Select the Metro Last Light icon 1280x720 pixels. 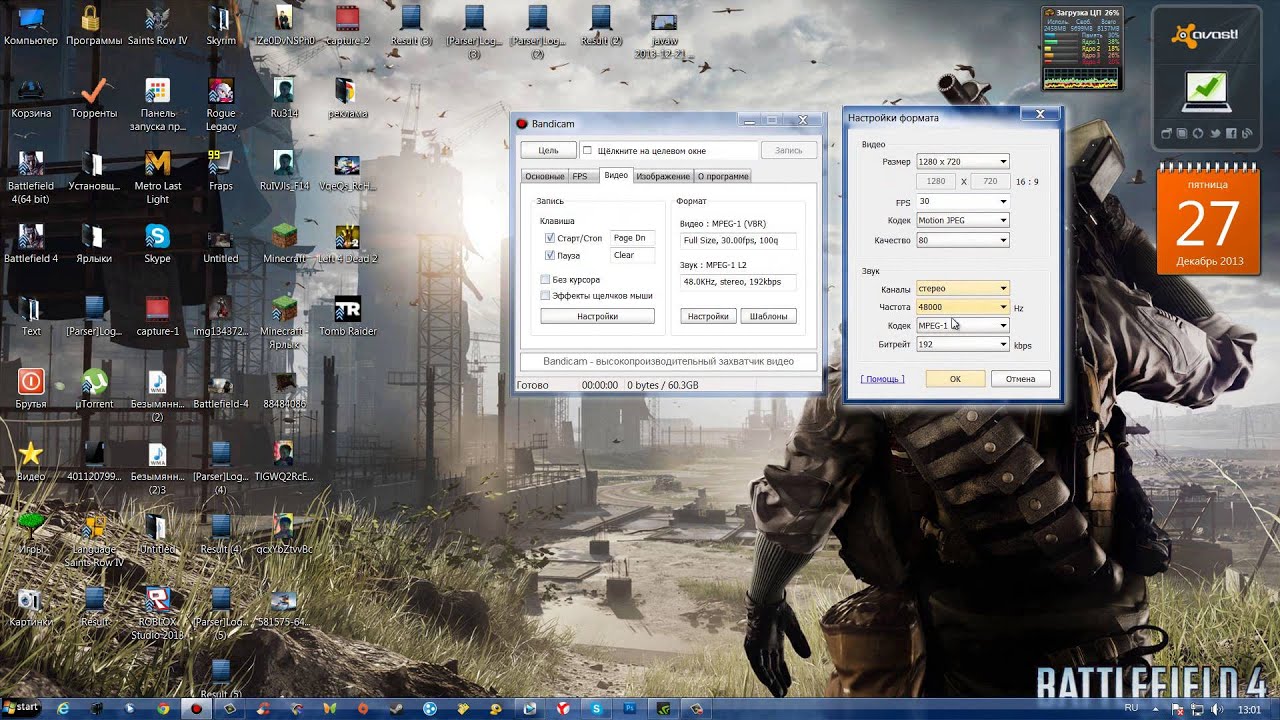[x=157, y=177]
